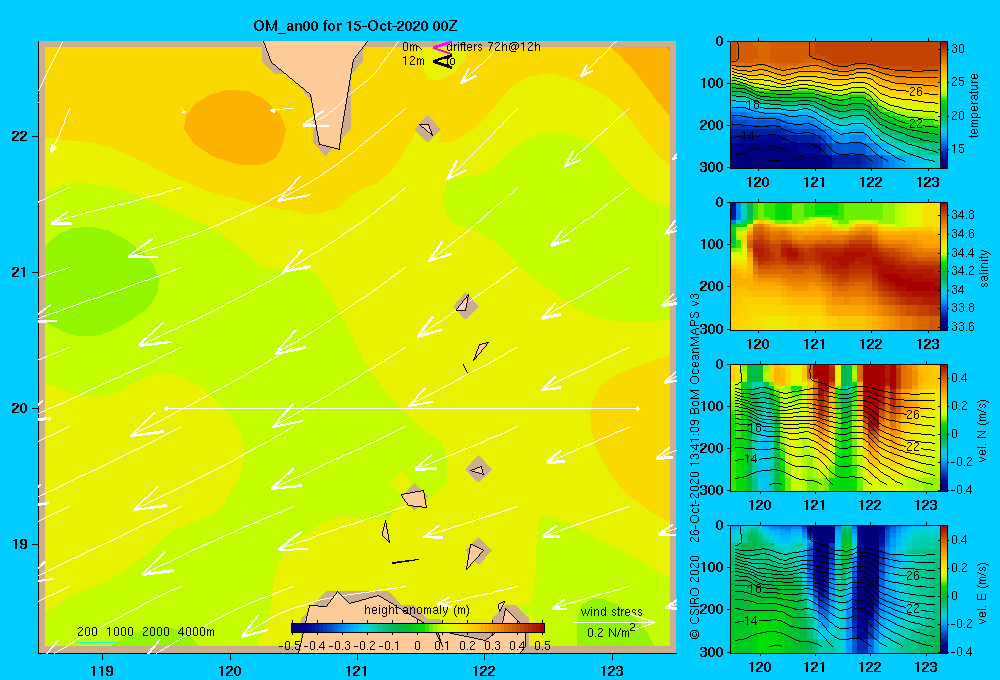Image resolution: width=1000 pixels, height=680 pixels.
Task: Open the temperature depth section plot
Action: pos(835,105)
